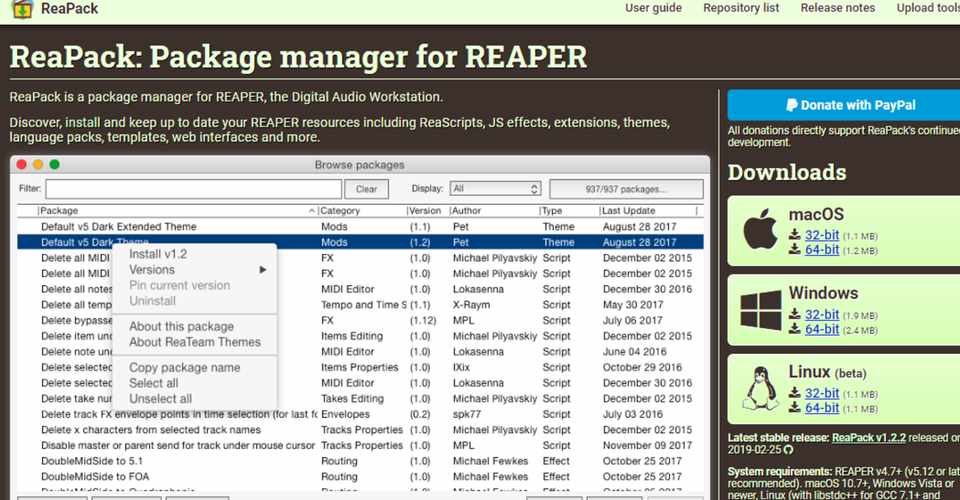Click the GitHub icon after release date
This screenshot has height=500, width=960.
click(x=788, y=450)
